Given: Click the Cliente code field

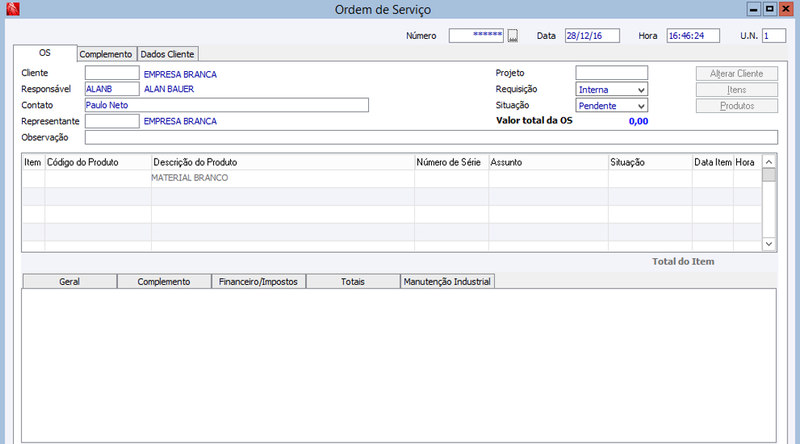Looking at the screenshot, I should pos(112,73).
